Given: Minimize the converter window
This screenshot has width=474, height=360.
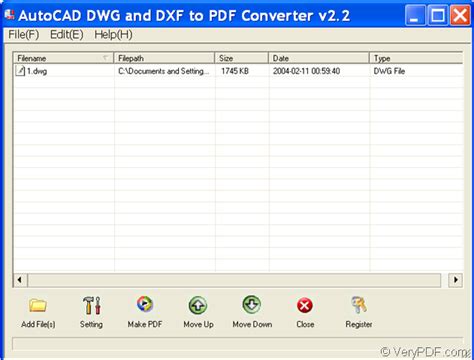Looking at the screenshot, I should pos(415,15).
